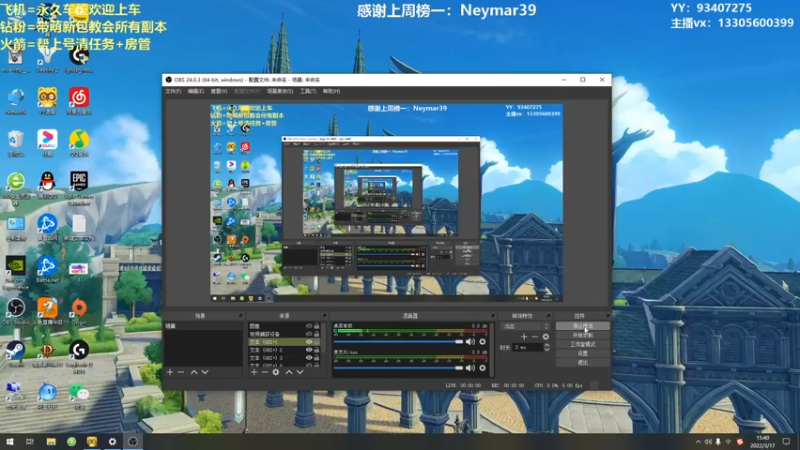Viewport: 800px width, 450px height.
Task: Open the 场景集合(S) menu
Action: (x=280, y=91)
